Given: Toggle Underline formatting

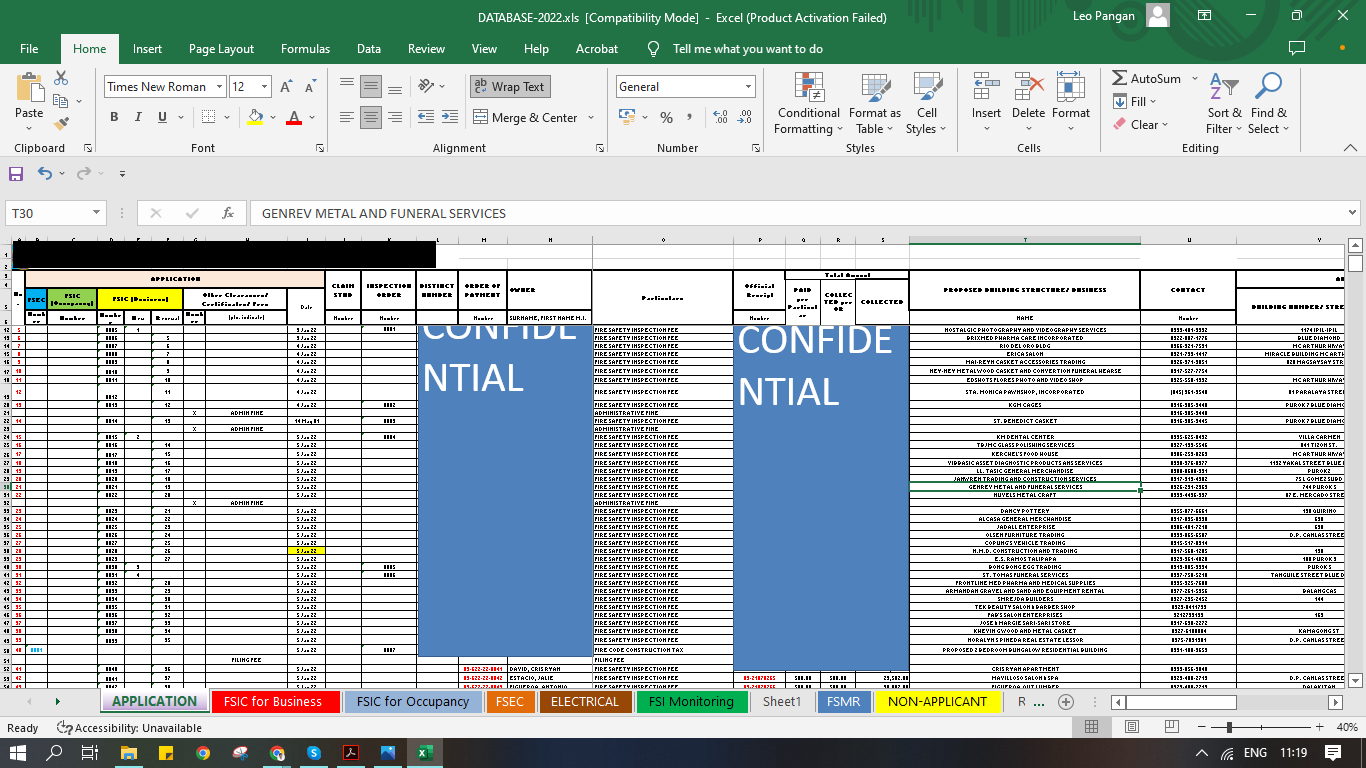Looking at the screenshot, I should (162, 117).
